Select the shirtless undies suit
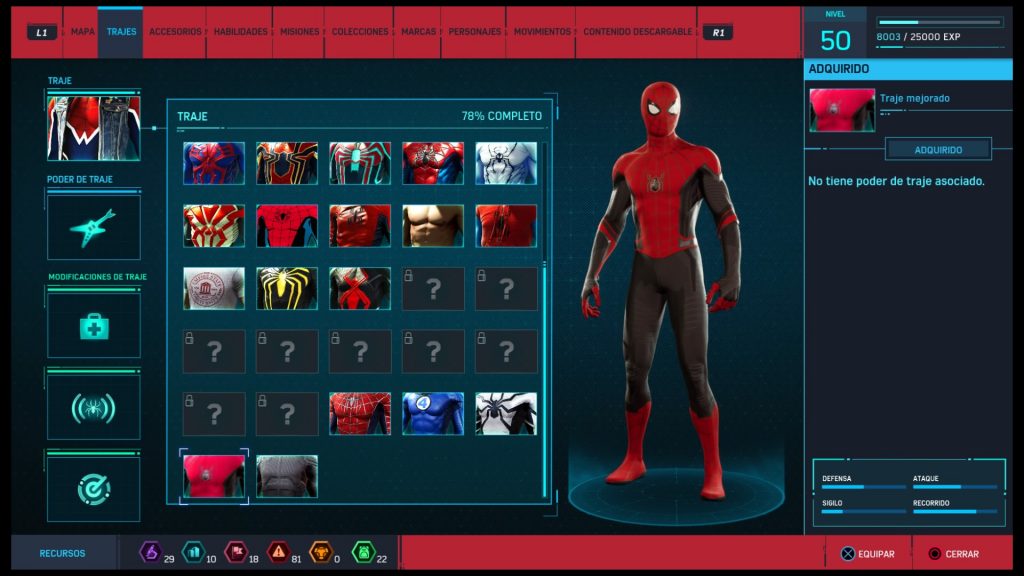Viewport: 1024px width, 576px height. point(433,226)
